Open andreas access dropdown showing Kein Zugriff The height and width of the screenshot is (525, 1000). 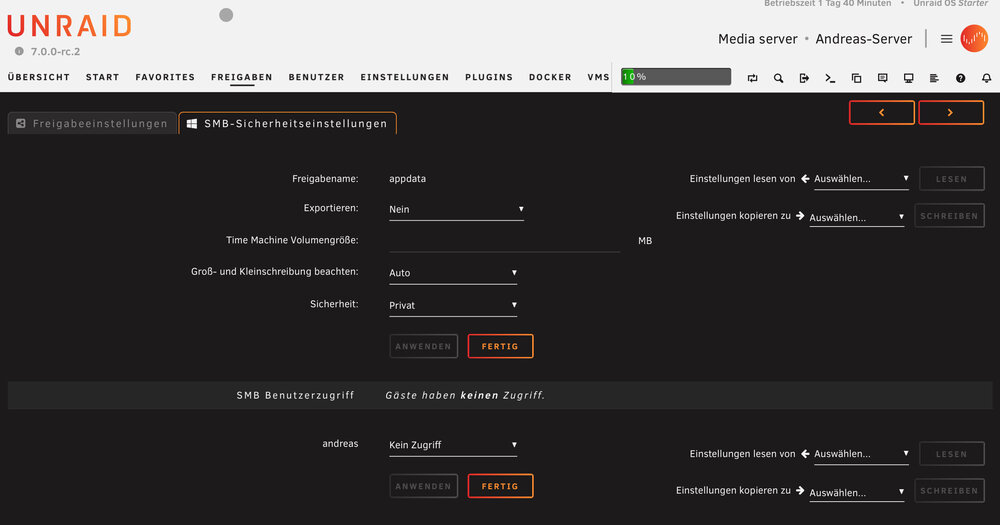point(453,445)
